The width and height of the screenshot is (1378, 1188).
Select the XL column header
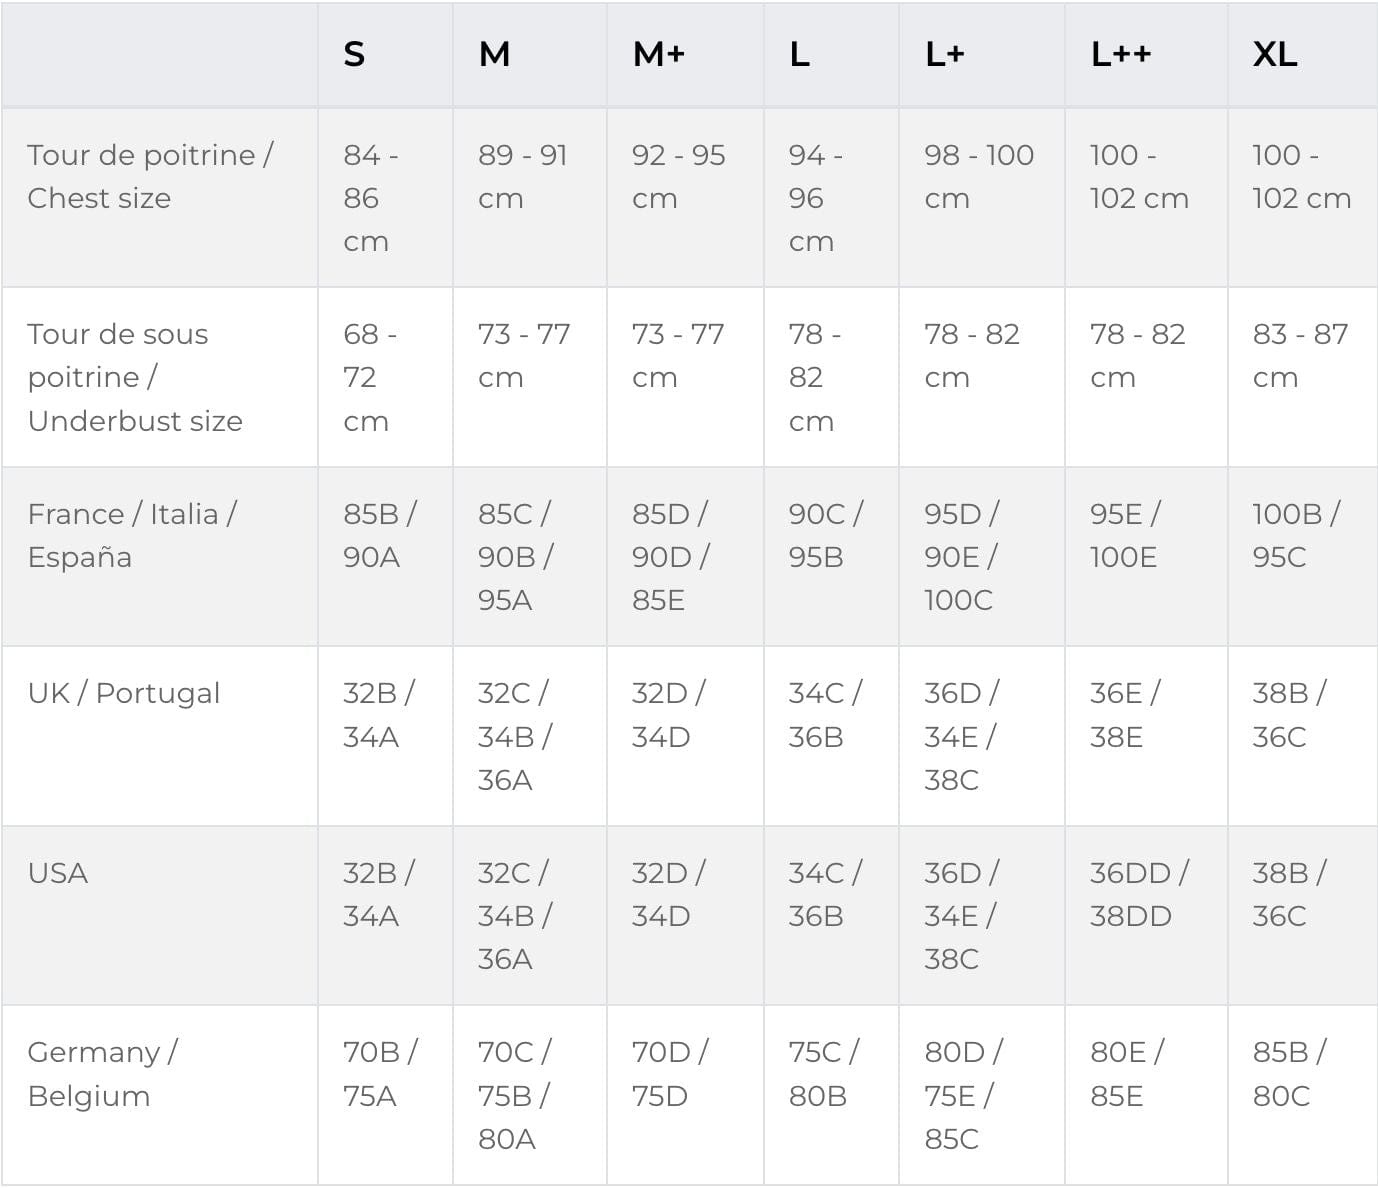coord(1275,54)
